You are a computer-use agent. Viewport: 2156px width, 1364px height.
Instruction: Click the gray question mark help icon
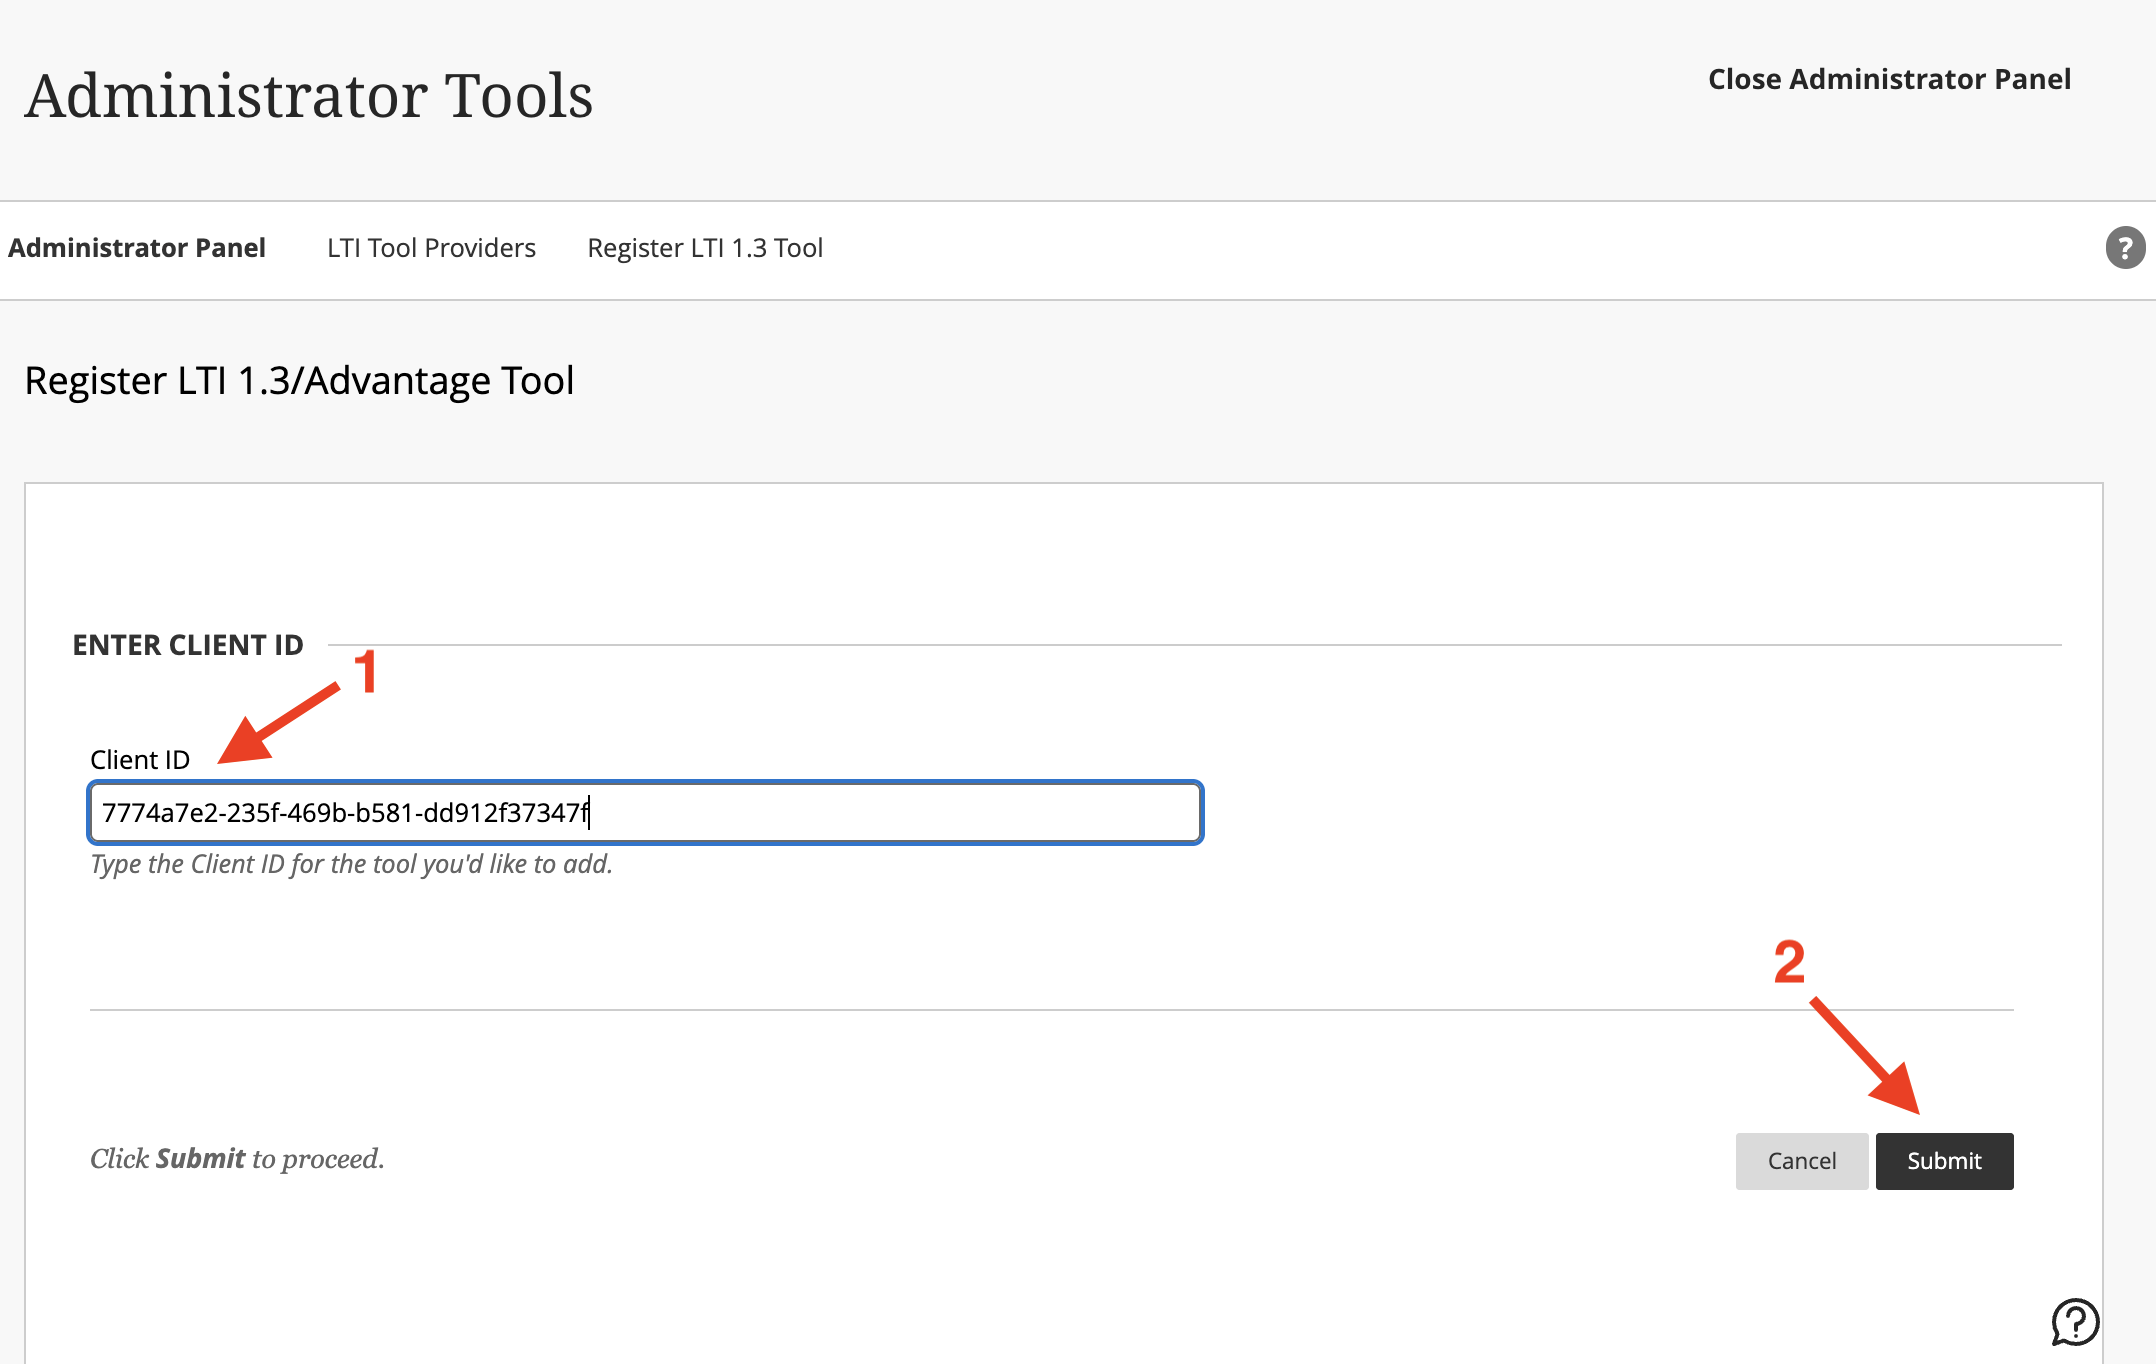[x=2124, y=248]
